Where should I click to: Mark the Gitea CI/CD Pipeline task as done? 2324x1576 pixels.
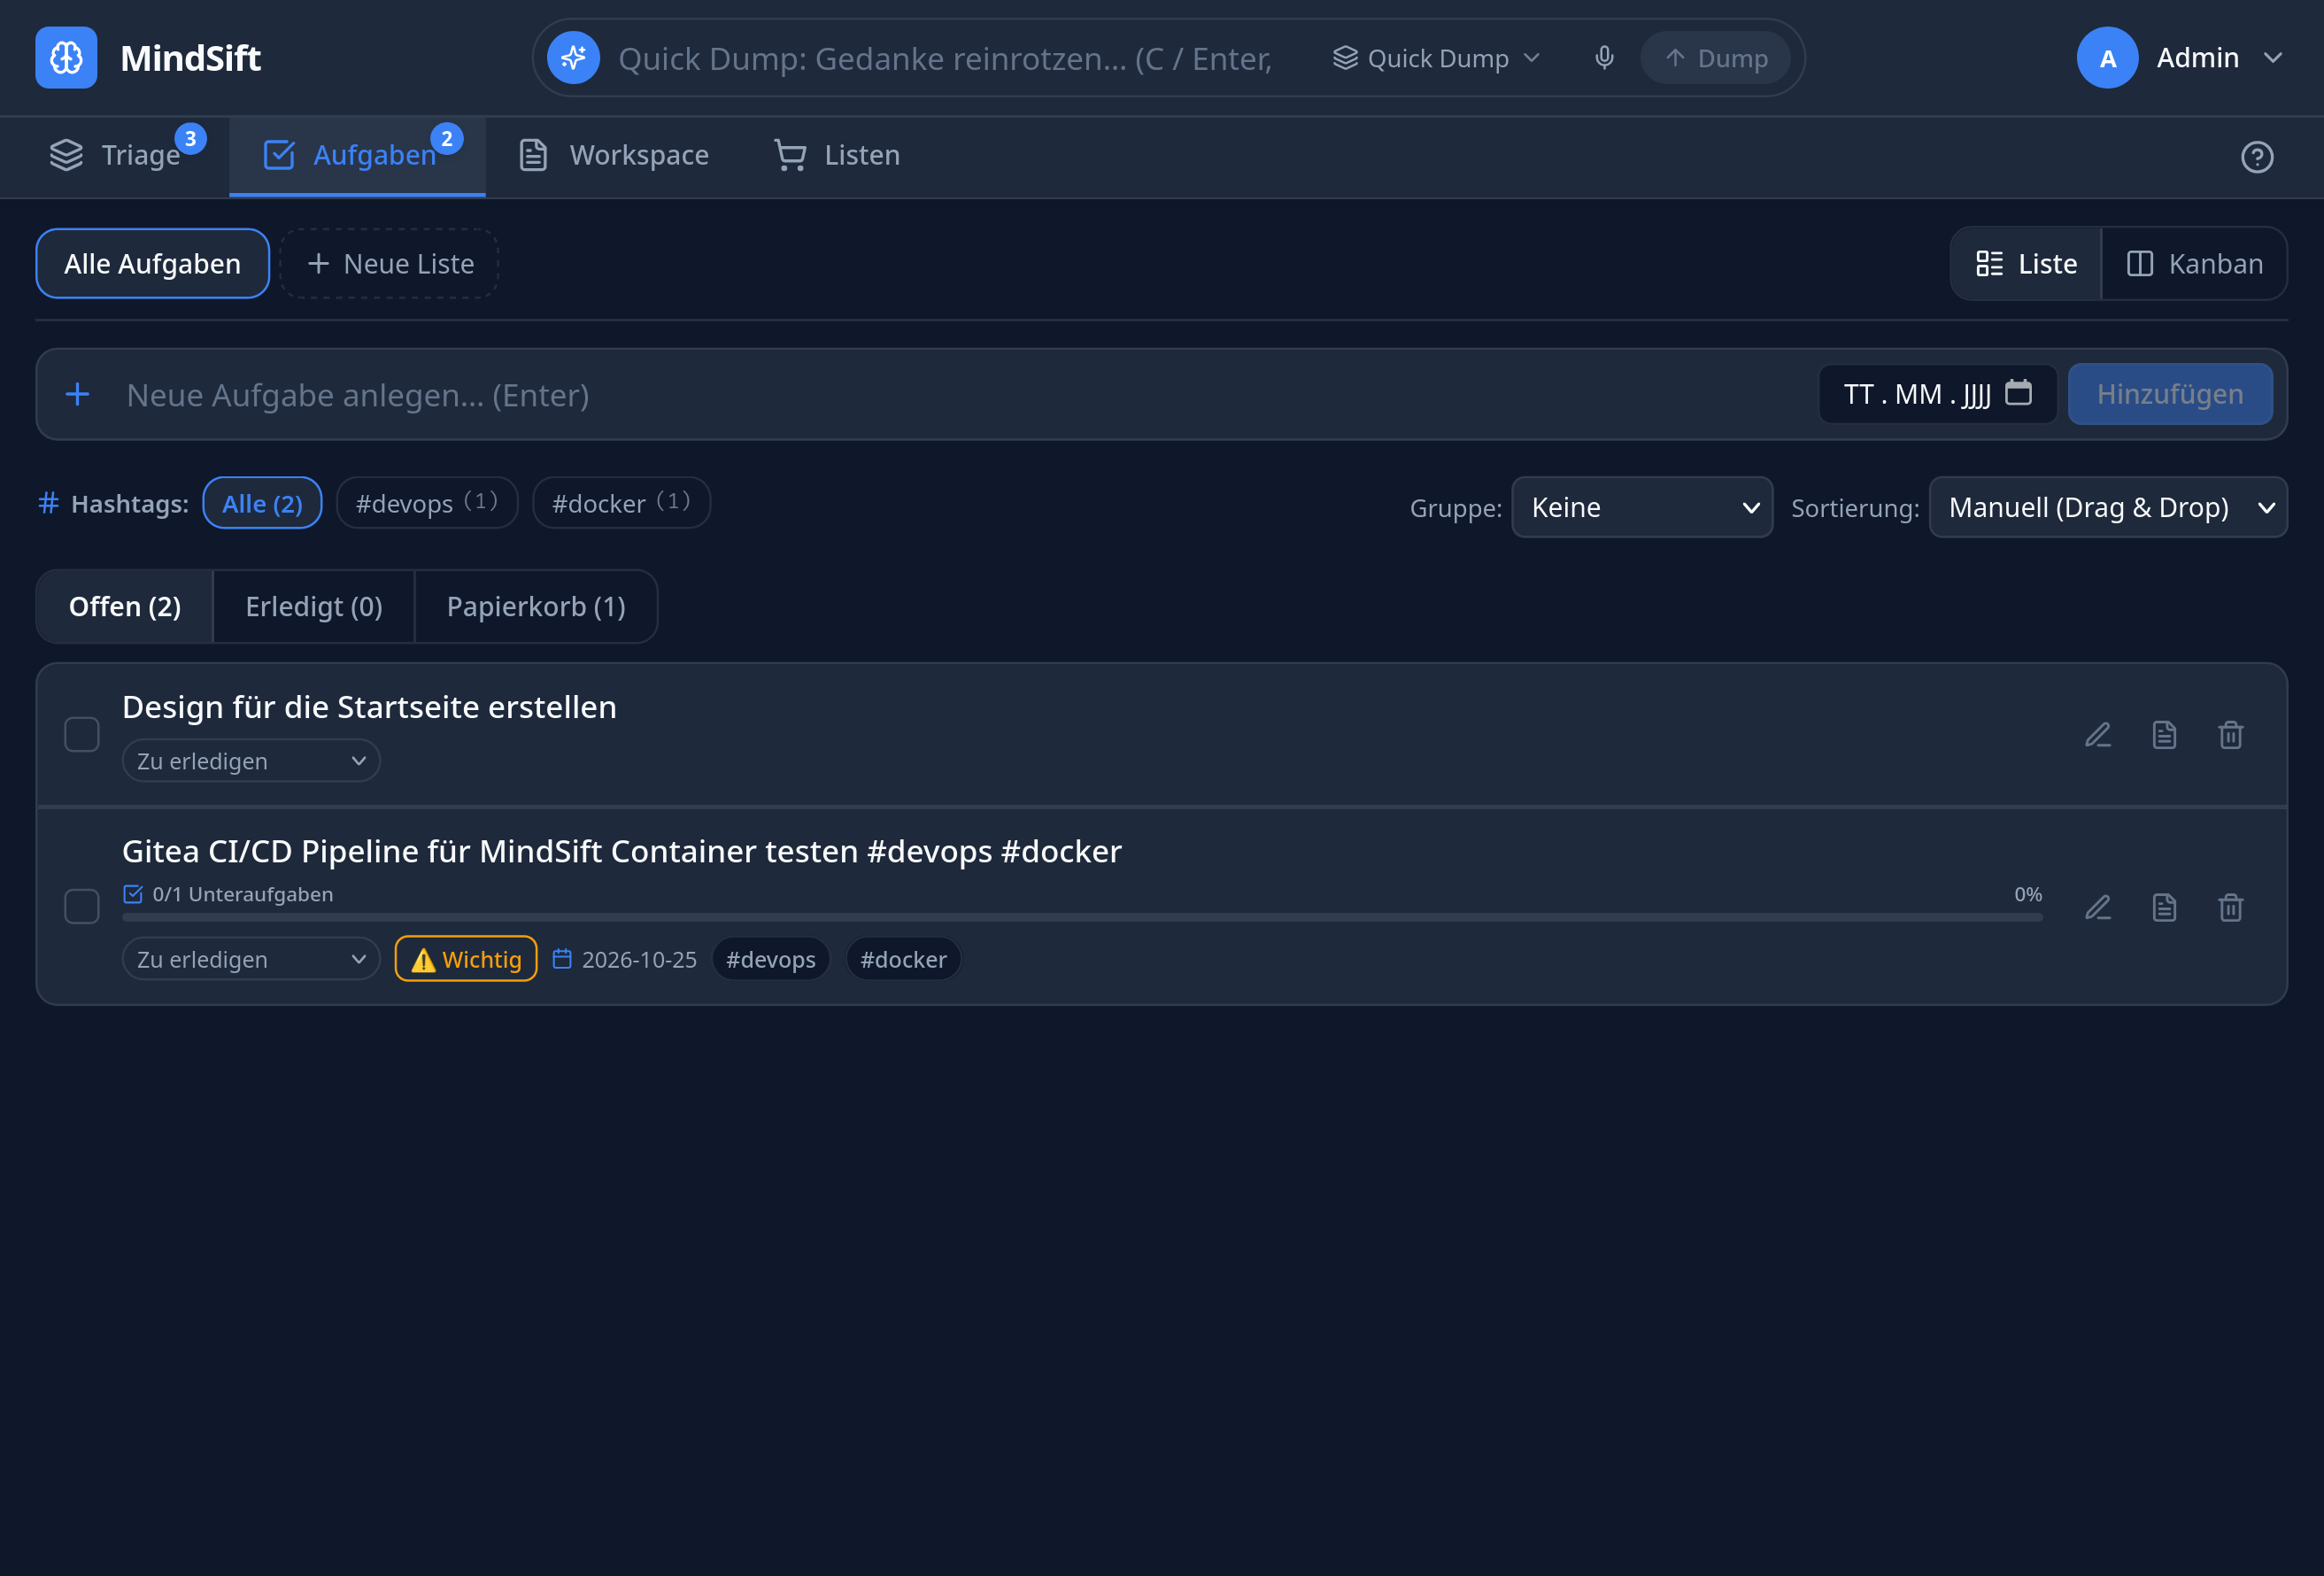[82, 907]
